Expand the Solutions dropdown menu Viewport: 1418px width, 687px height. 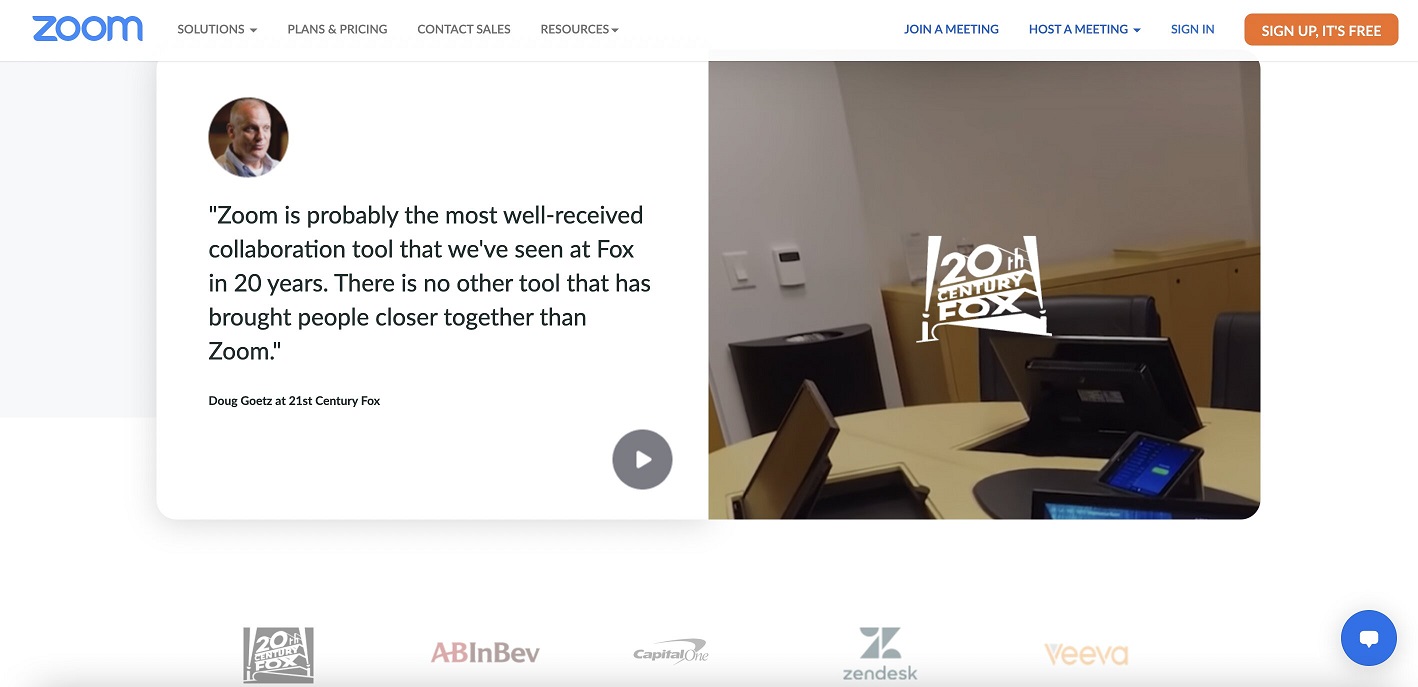217,29
